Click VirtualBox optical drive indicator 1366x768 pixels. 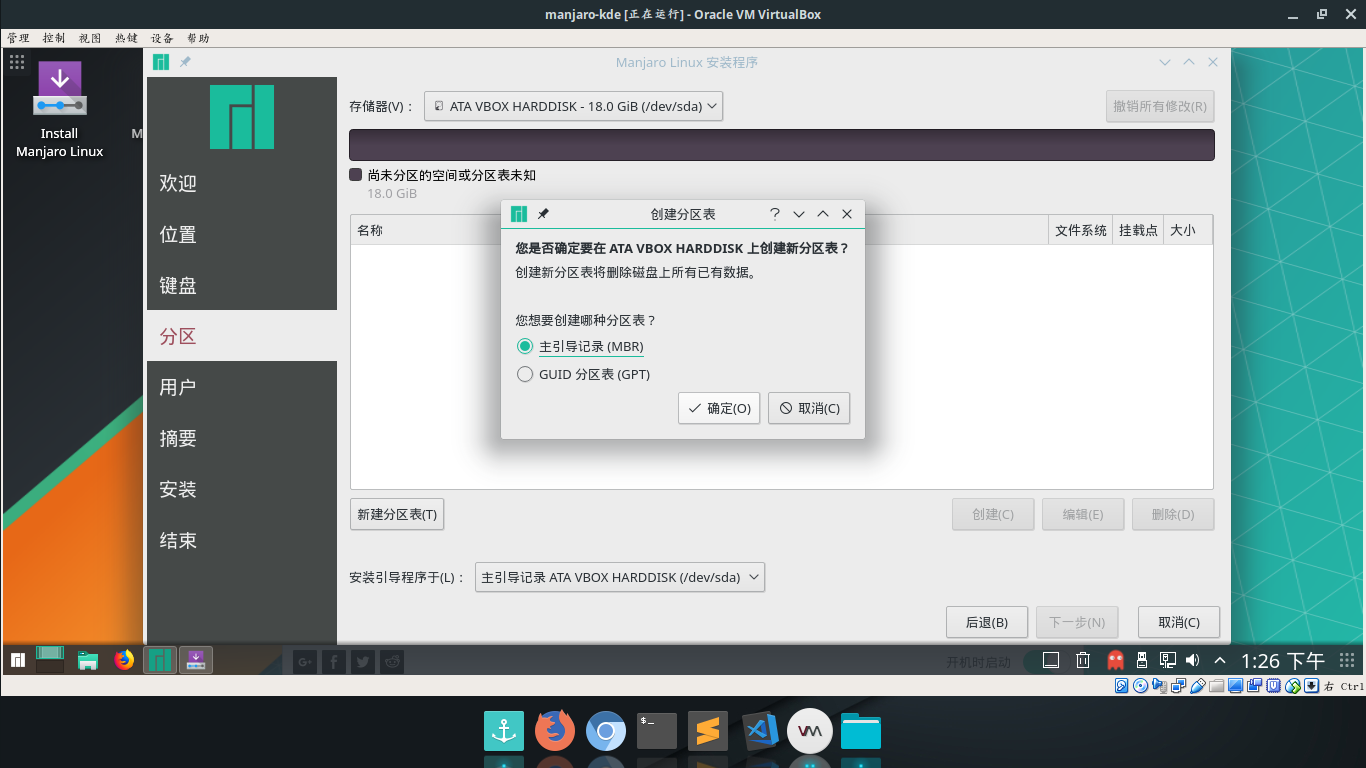1140,686
